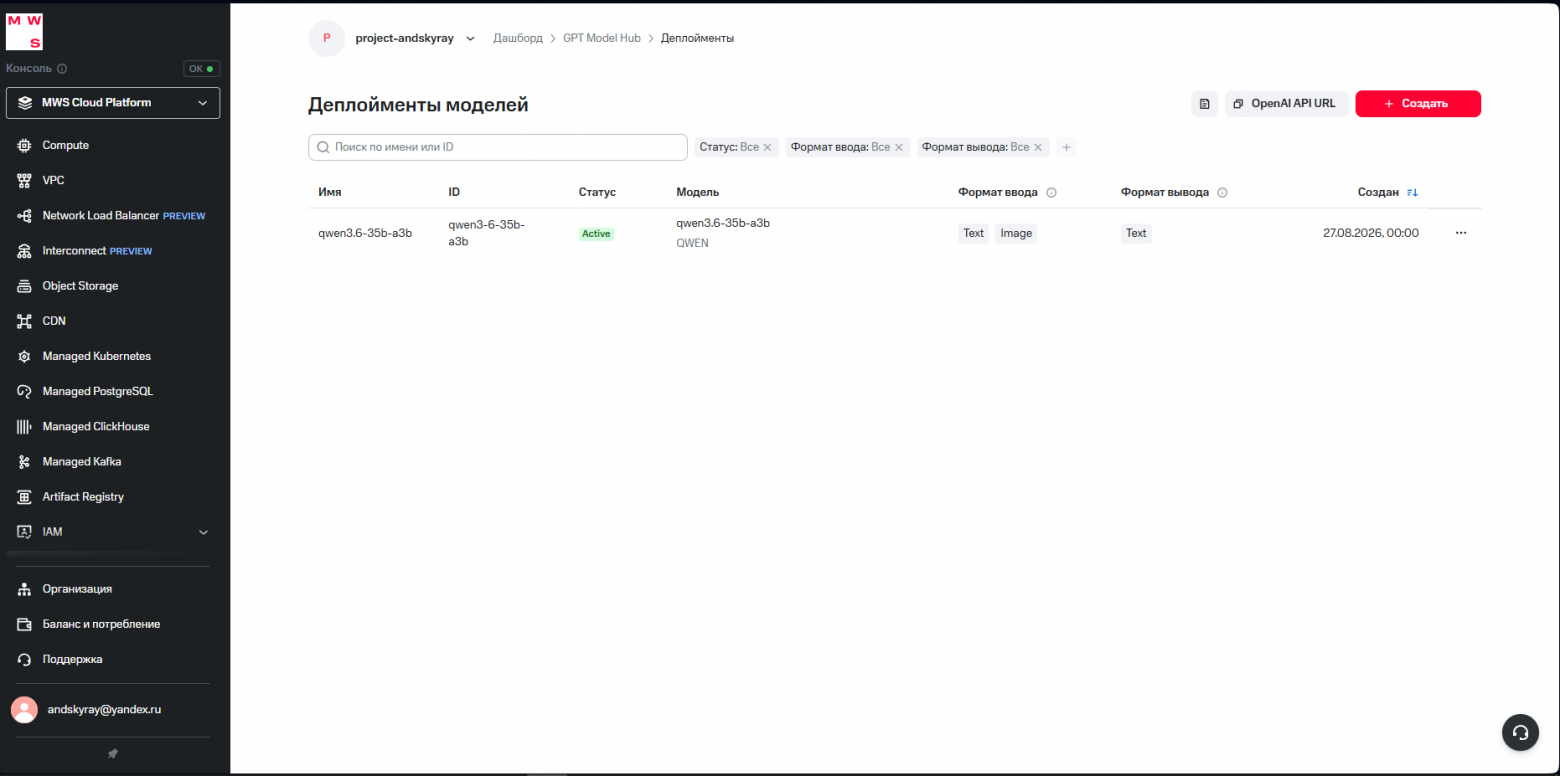Click info icon beside Формат ввода header
Image resolution: width=1560 pixels, height=776 pixels.
[1051, 193]
